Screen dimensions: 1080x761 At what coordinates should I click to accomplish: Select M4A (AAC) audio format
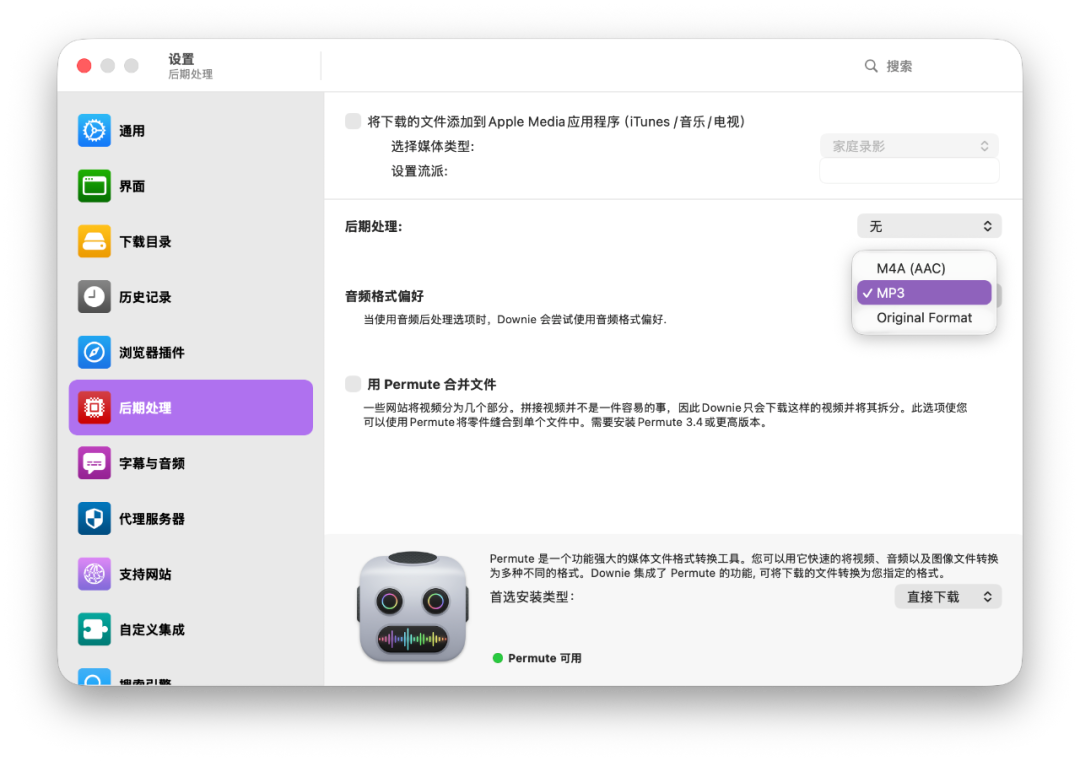coord(922,267)
